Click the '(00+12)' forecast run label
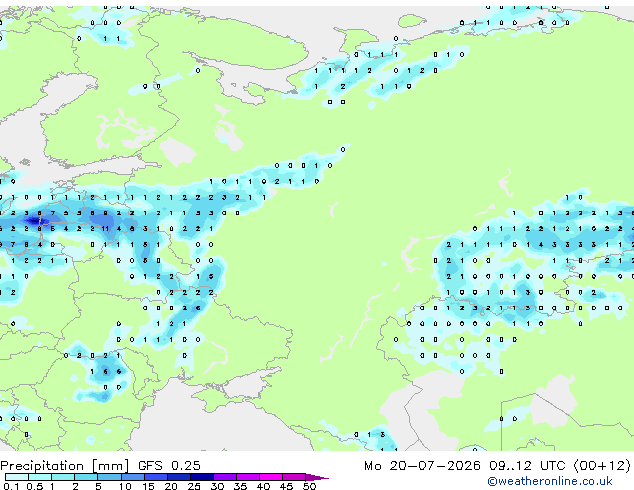The height and width of the screenshot is (490, 634). click(602, 466)
